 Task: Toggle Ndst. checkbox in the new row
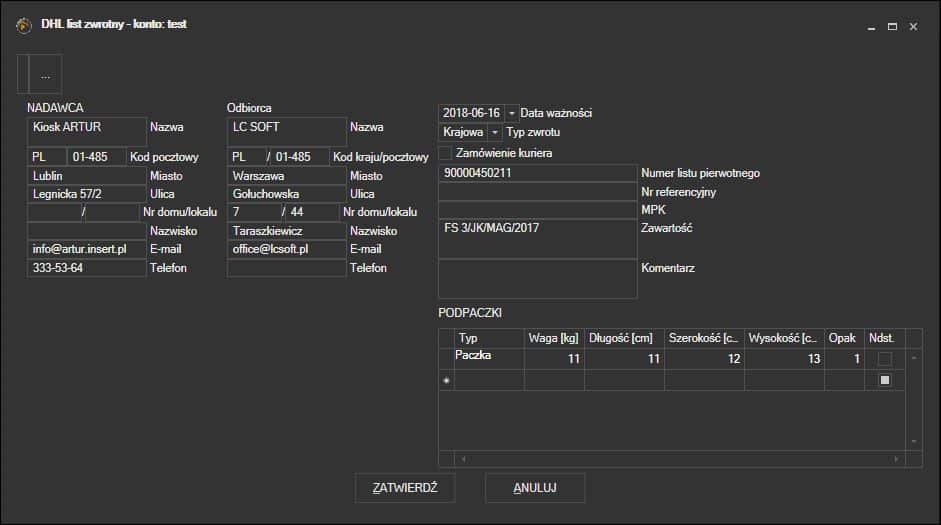click(885, 380)
